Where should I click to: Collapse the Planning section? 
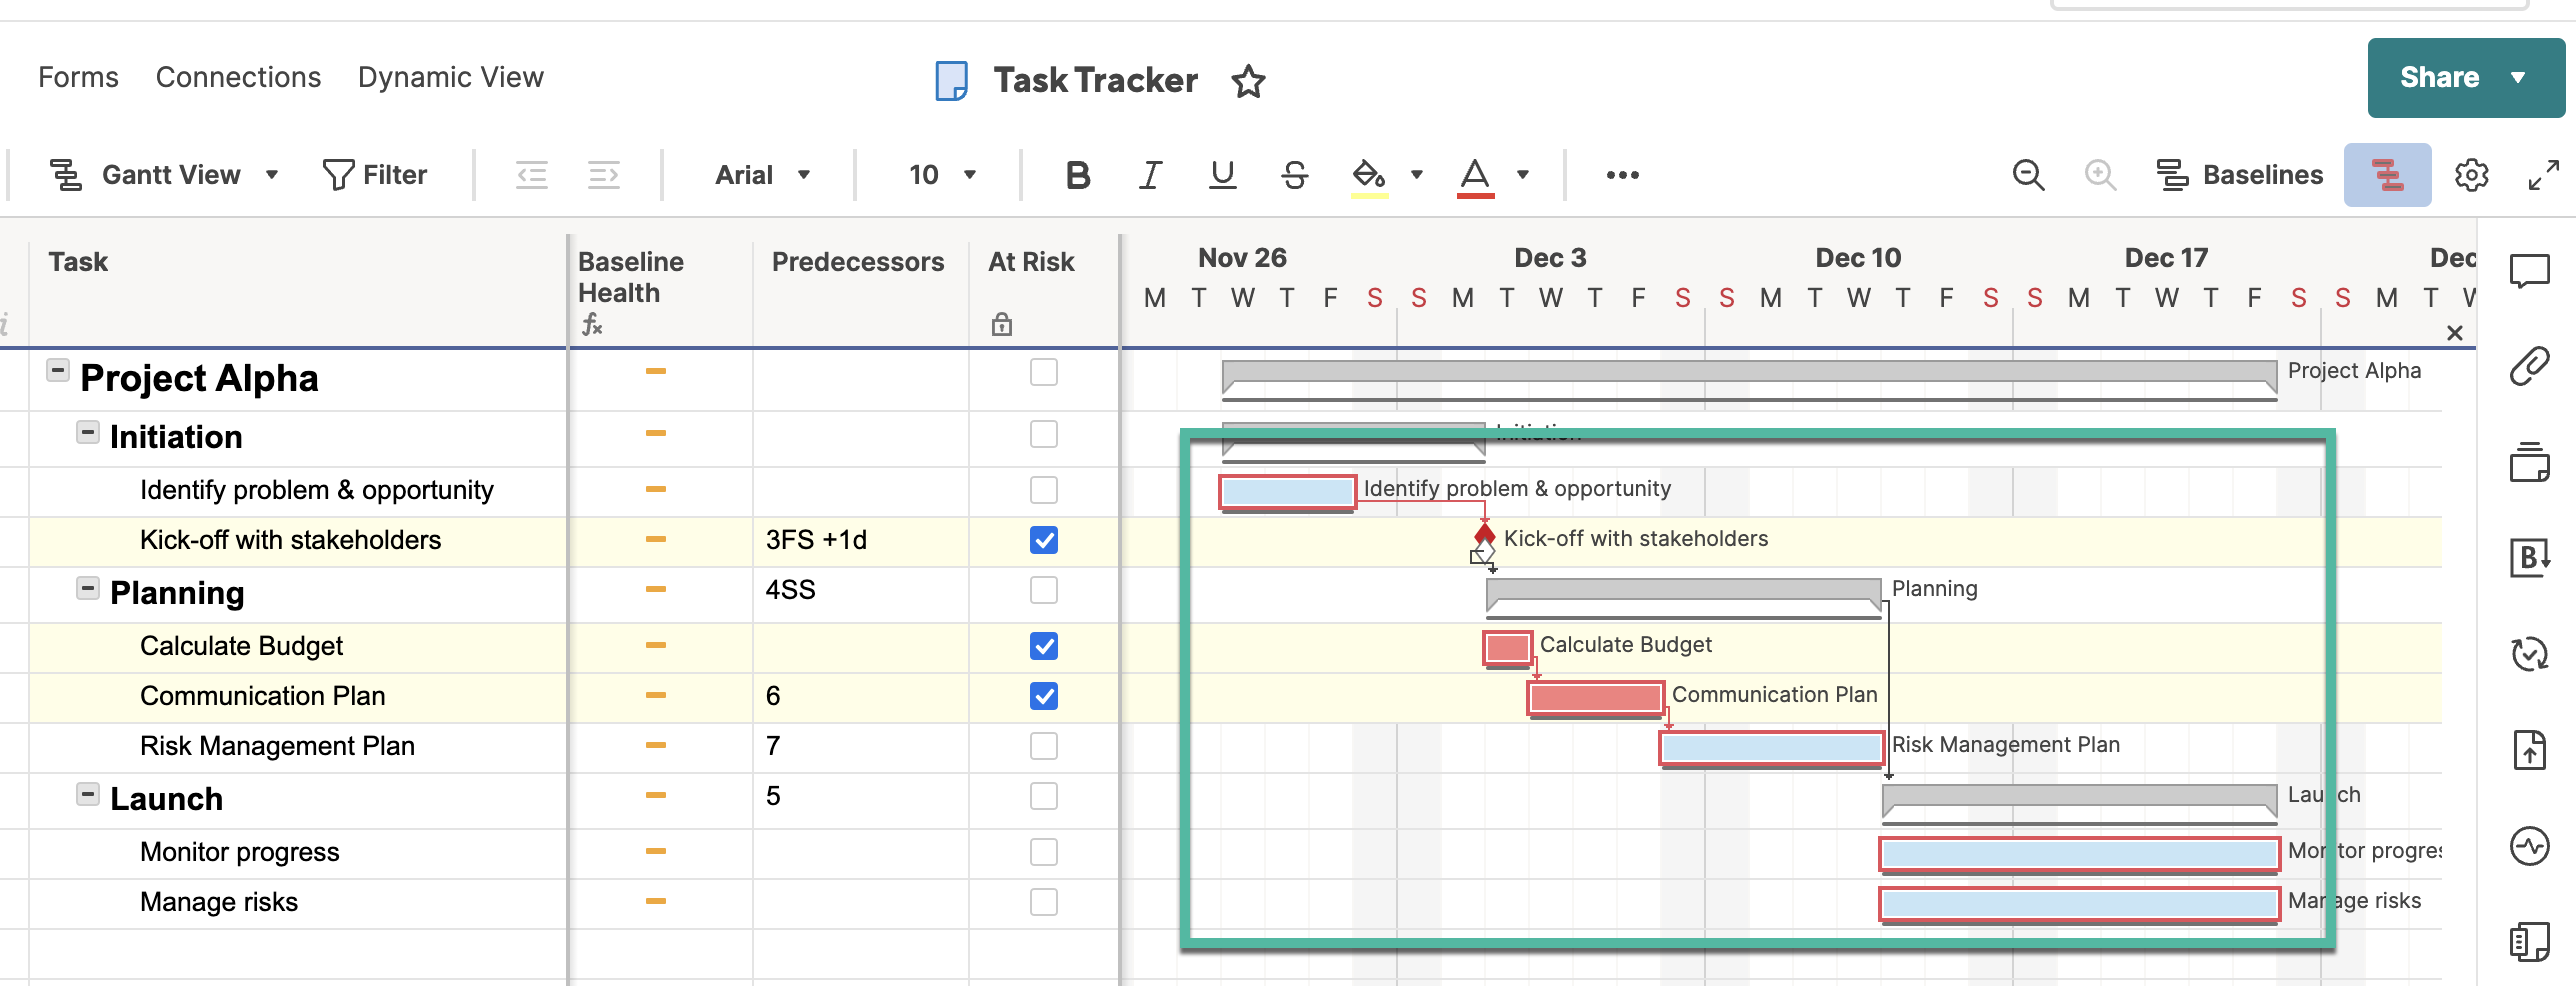pos(88,589)
